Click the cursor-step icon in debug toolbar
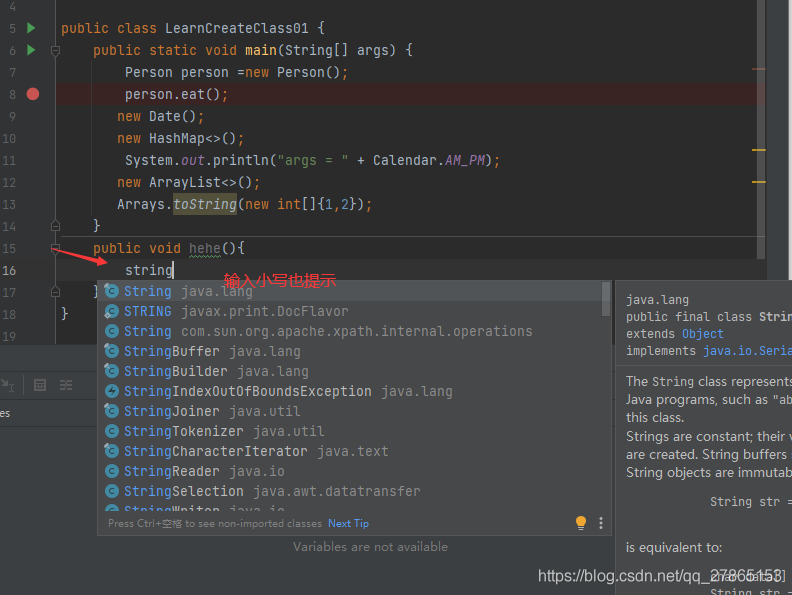Image resolution: width=792 pixels, height=595 pixels. tap(9, 385)
